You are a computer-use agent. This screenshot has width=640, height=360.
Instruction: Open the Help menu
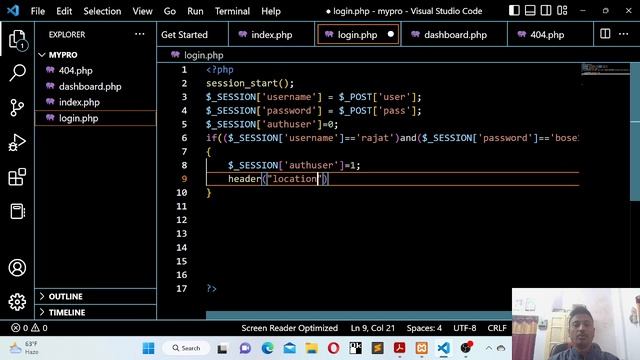[x=271, y=11]
